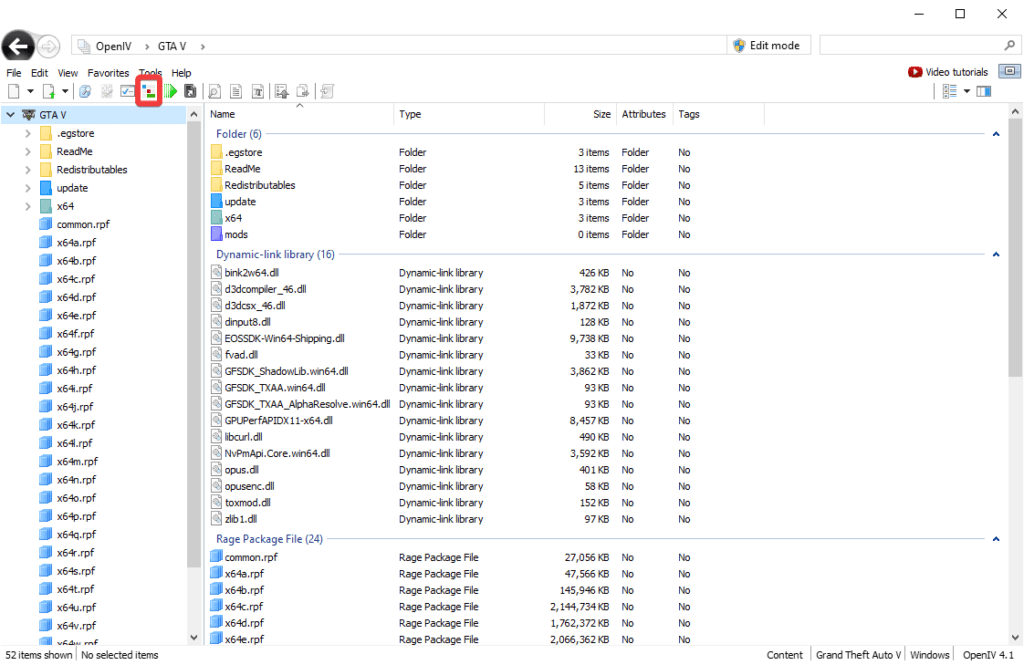Open the Video tutorials link

[x=948, y=72]
